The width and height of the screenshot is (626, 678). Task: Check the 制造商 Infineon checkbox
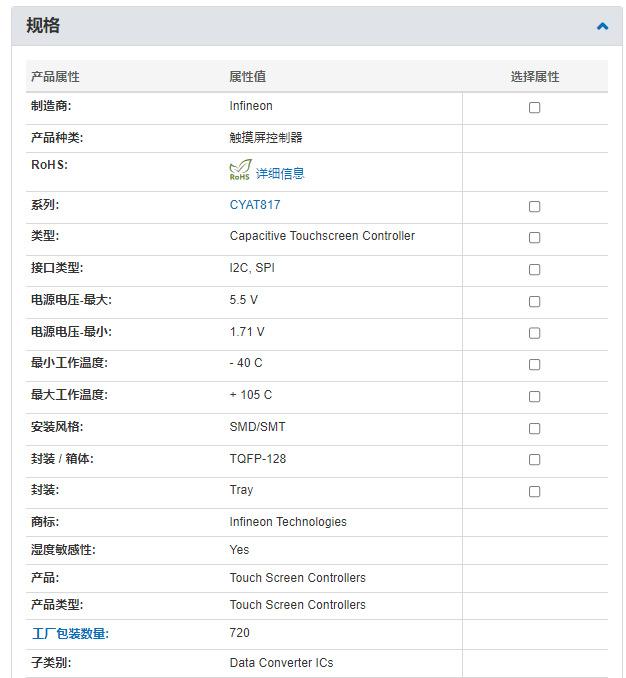coord(534,108)
